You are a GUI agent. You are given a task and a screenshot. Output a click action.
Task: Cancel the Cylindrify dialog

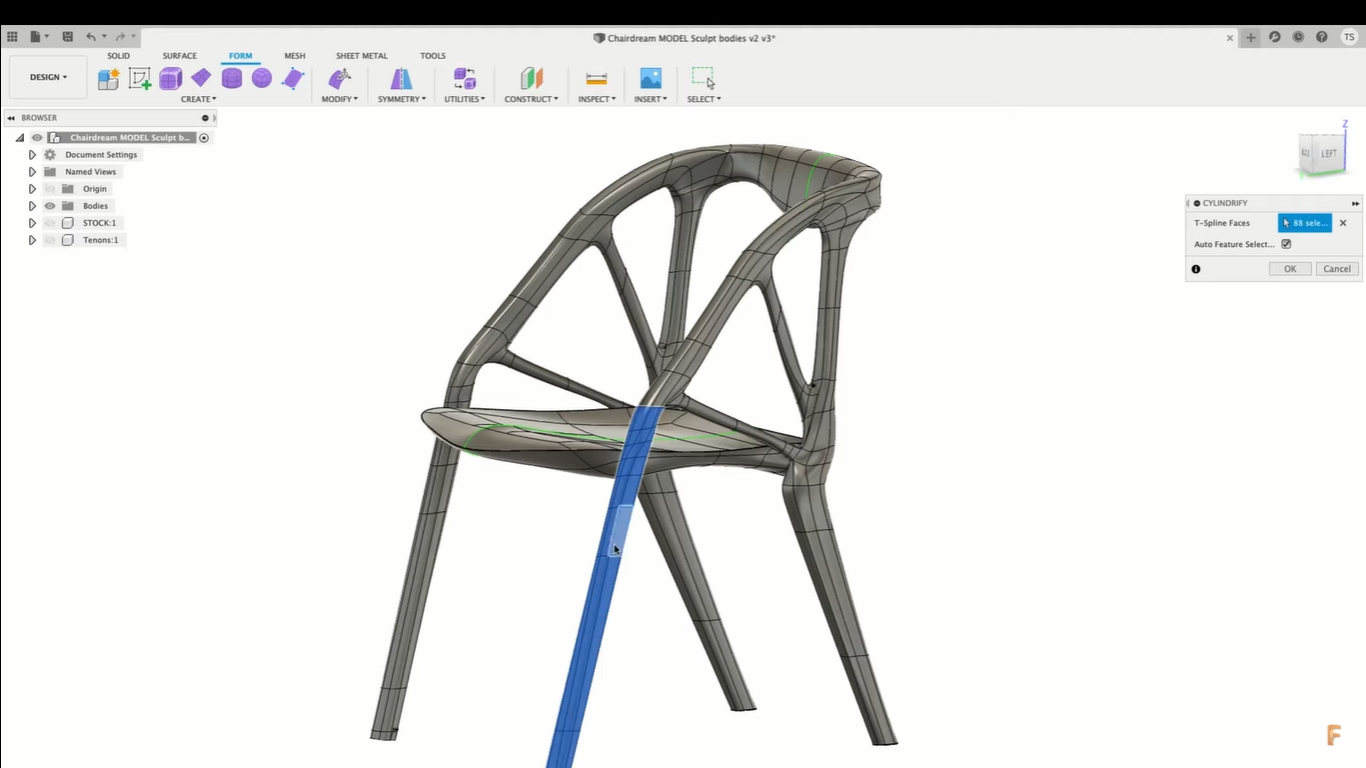[1336, 268]
